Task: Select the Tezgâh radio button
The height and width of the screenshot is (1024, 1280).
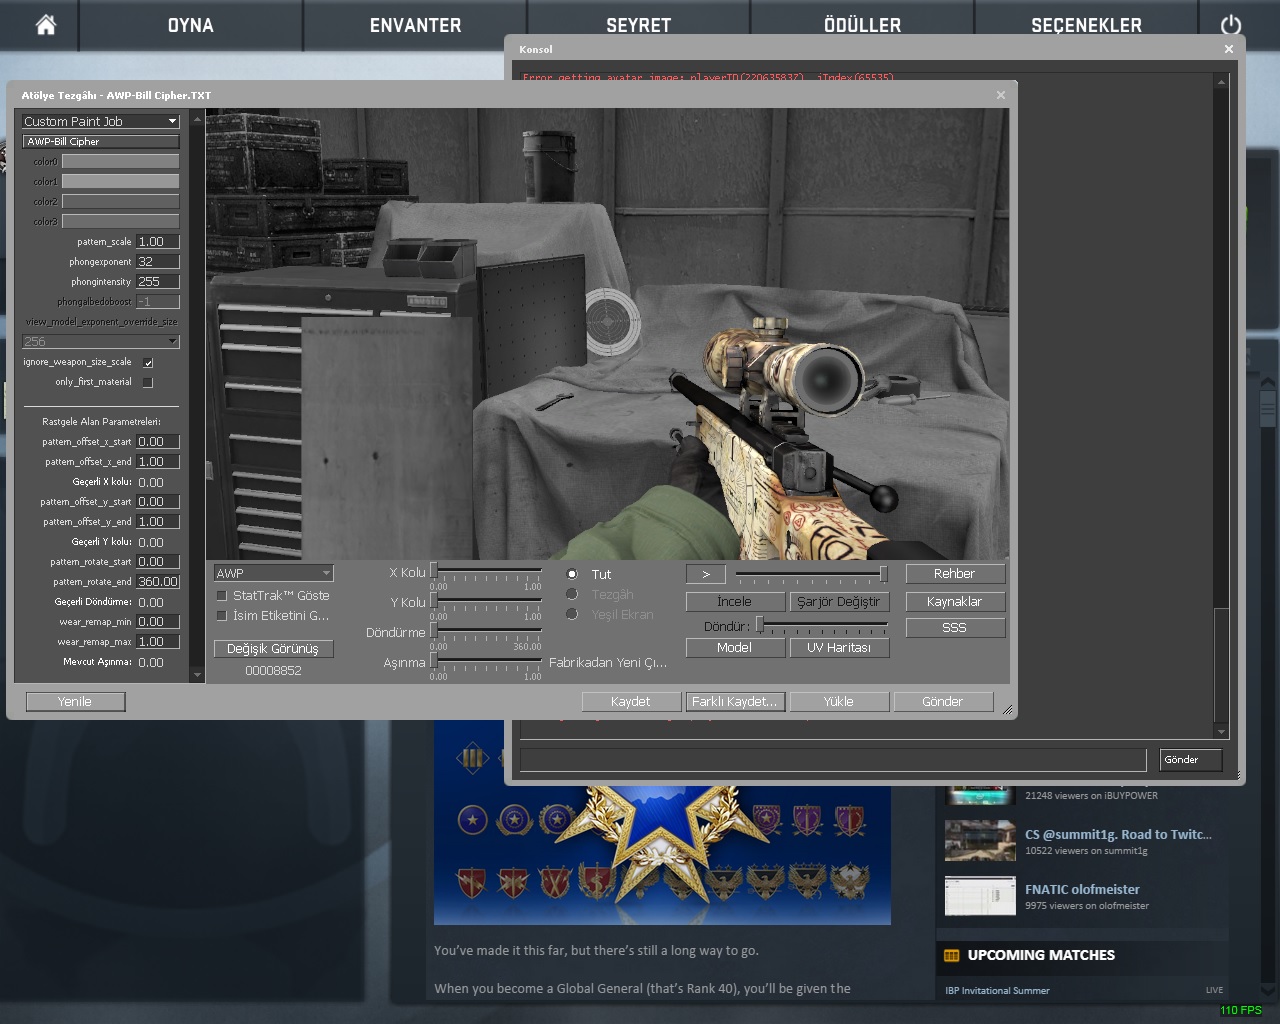Action: [572, 594]
